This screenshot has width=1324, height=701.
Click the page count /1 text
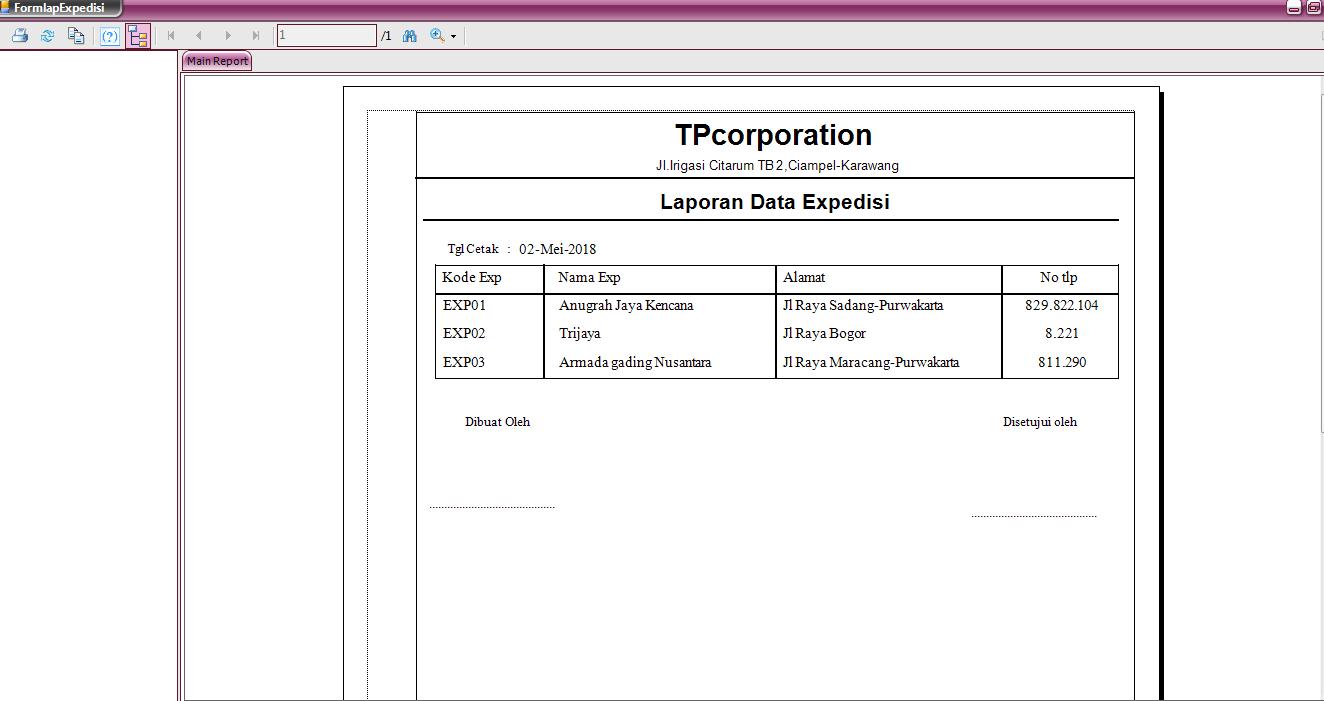tap(386, 36)
